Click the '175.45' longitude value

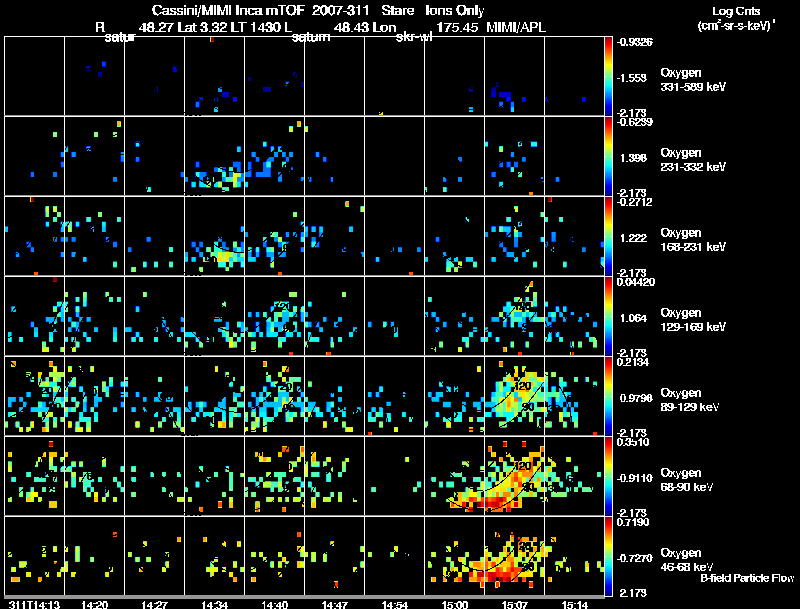coord(457,27)
